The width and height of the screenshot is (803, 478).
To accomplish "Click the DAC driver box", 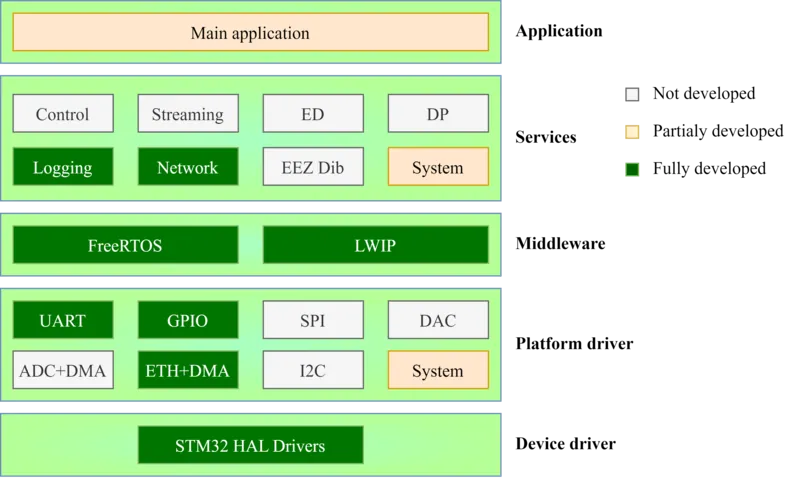I will (438, 320).
